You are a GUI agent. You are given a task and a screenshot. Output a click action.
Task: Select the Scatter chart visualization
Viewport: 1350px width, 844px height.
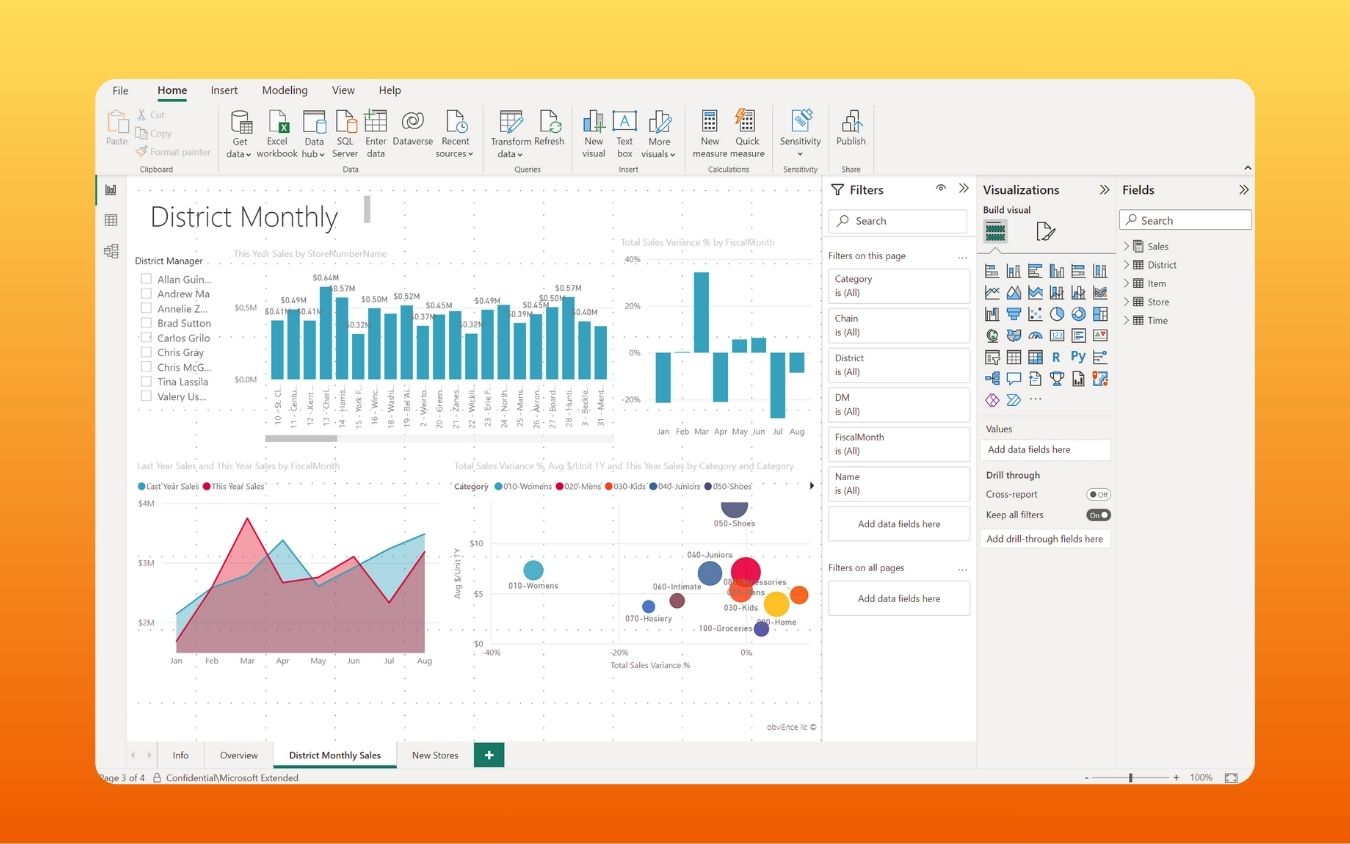(1035, 313)
